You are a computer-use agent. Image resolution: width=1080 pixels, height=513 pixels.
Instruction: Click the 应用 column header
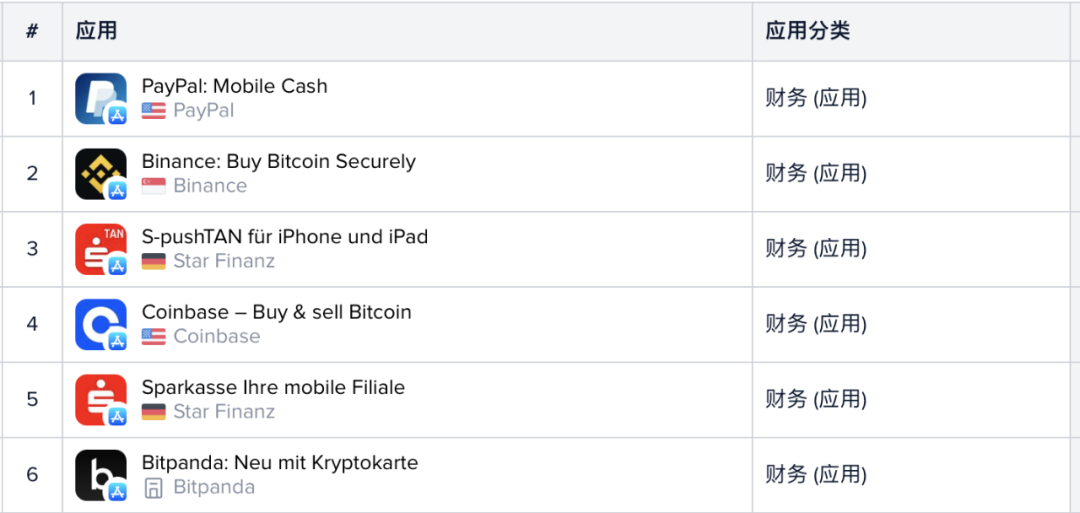coord(96,31)
